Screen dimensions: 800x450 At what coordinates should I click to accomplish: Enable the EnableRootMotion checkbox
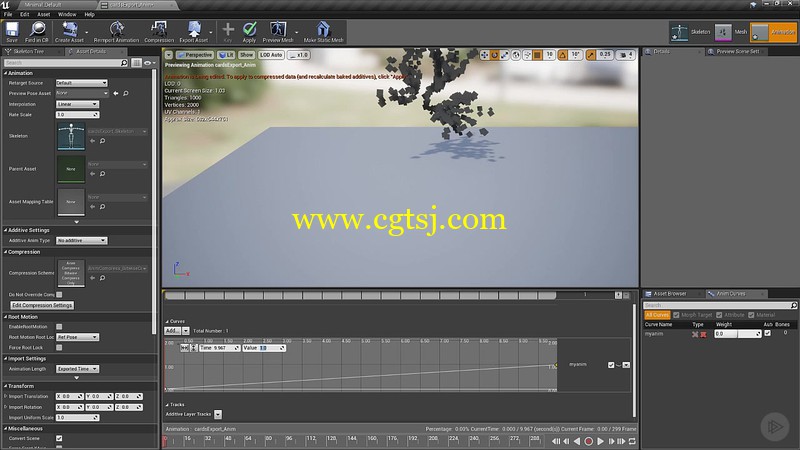point(59,327)
